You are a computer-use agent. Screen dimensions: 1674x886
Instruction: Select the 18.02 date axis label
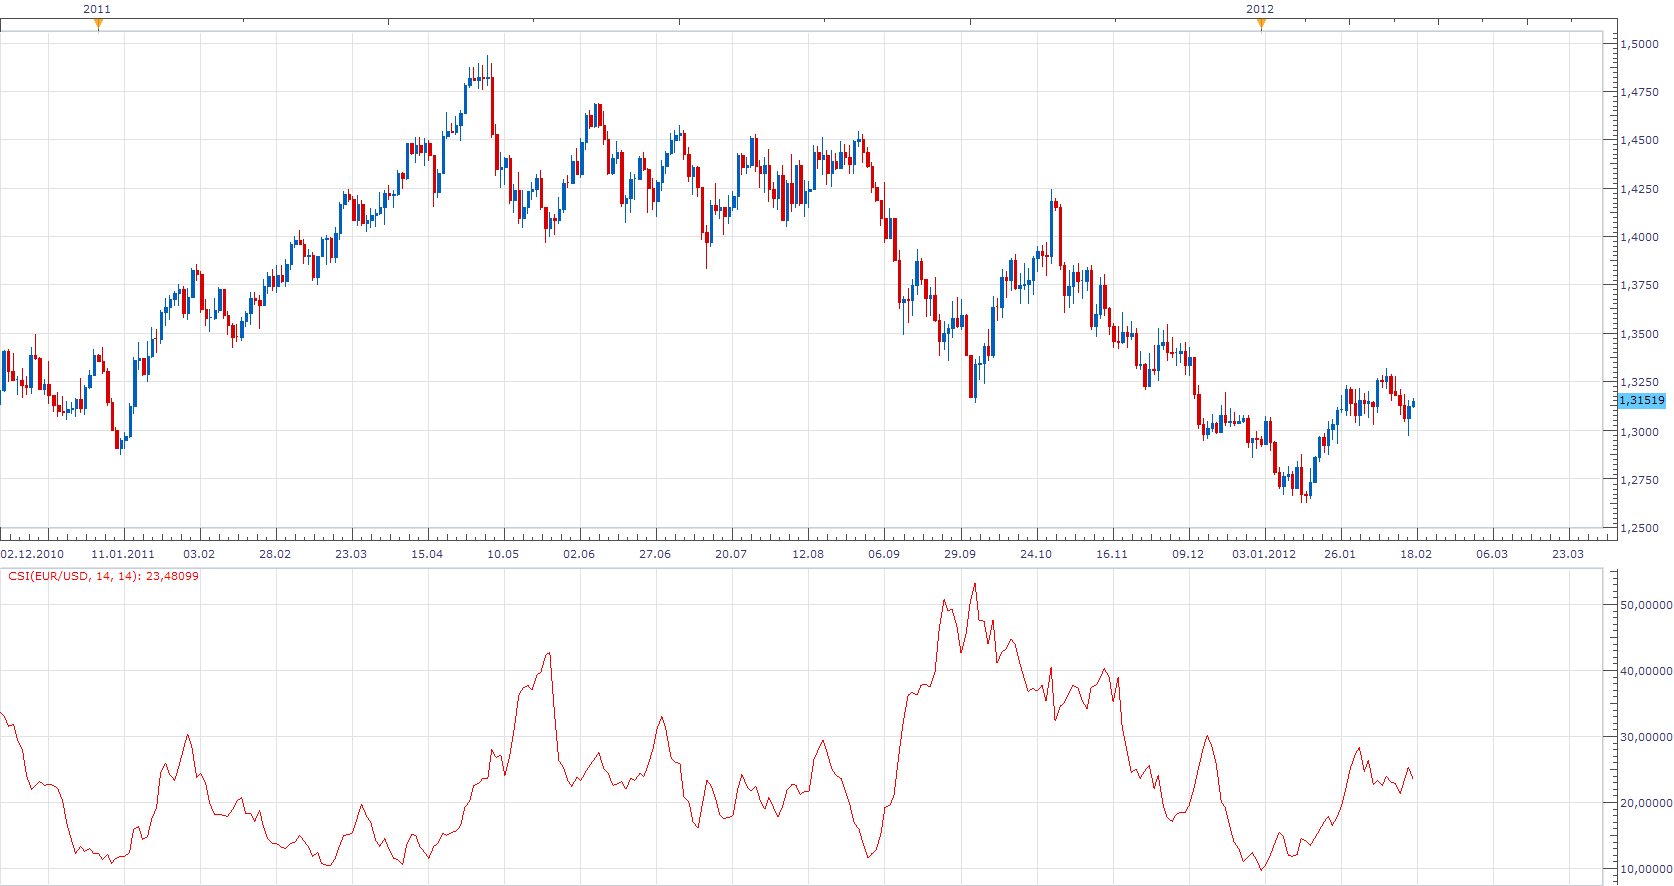1416,554
